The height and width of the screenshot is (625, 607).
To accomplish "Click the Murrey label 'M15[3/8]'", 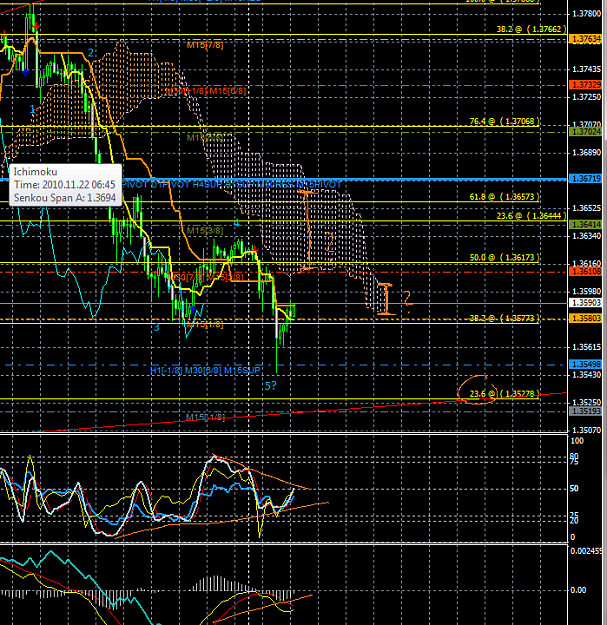I will [205, 230].
